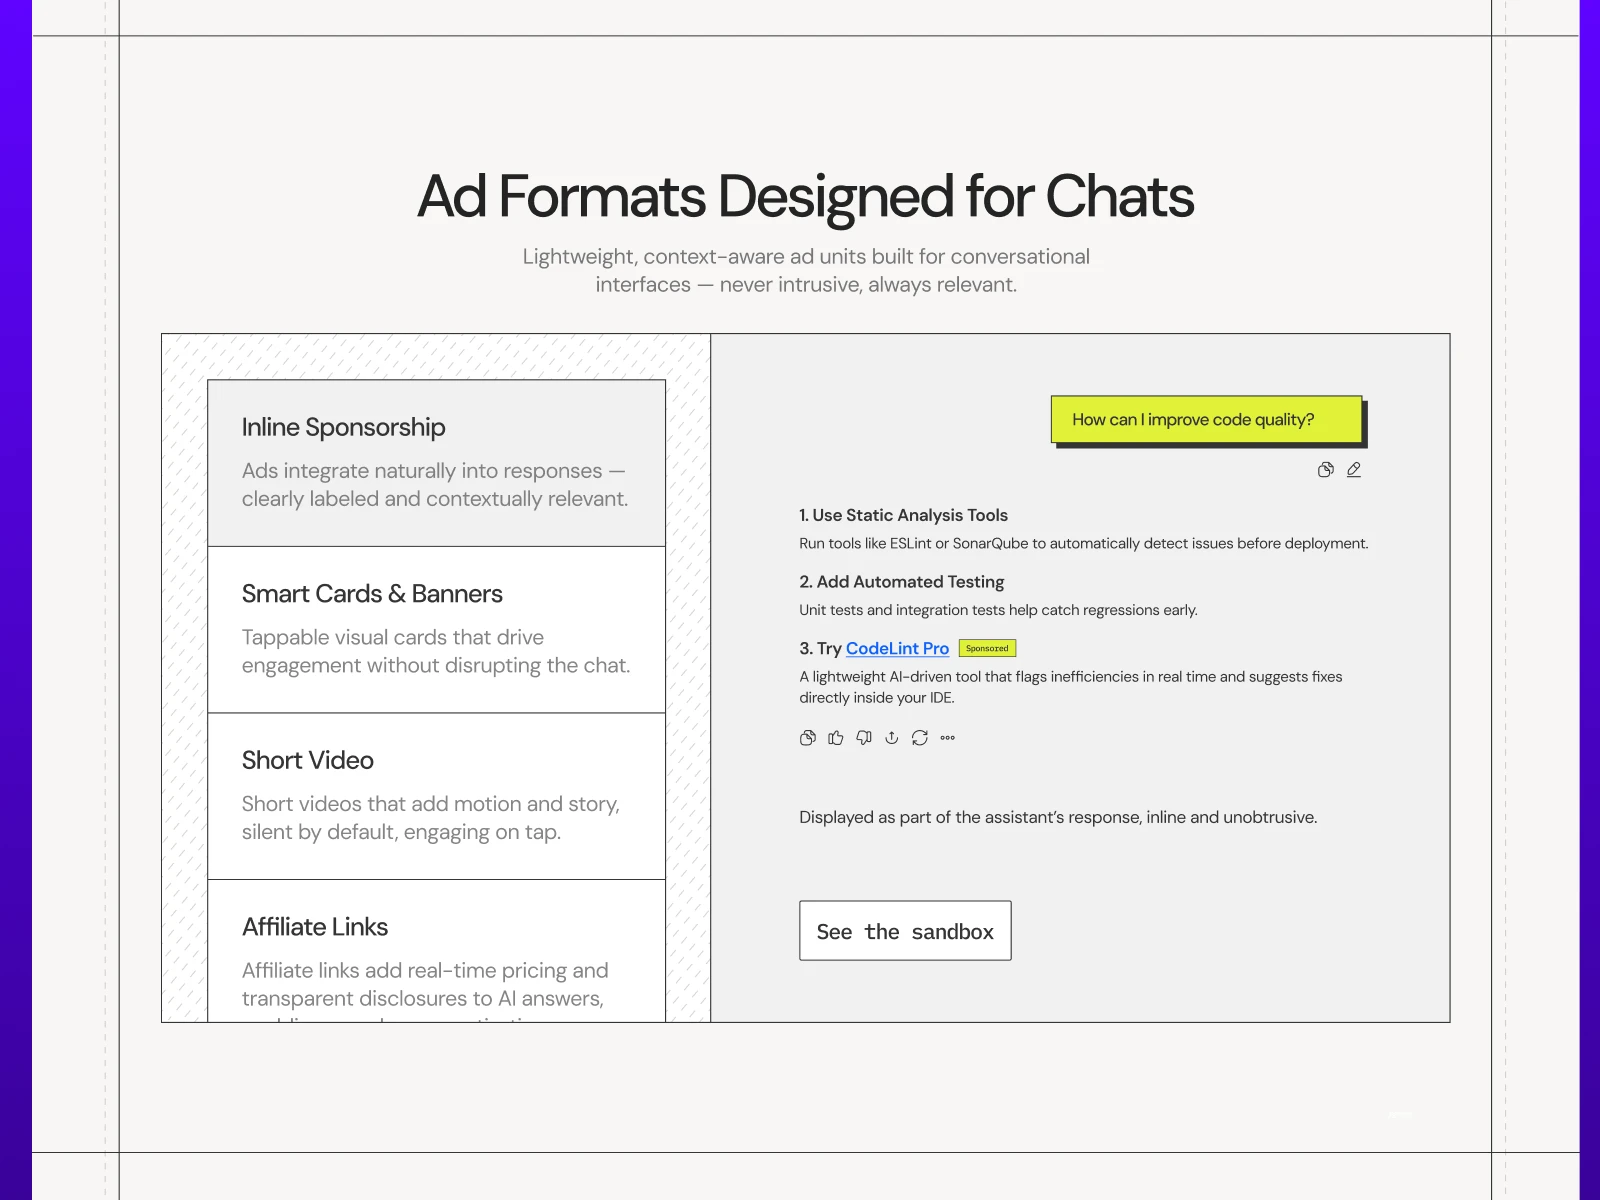Screen dimensions: 1600x1200
Task: Regenerate the assistant's response
Action: pyautogui.click(x=920, y=738)
